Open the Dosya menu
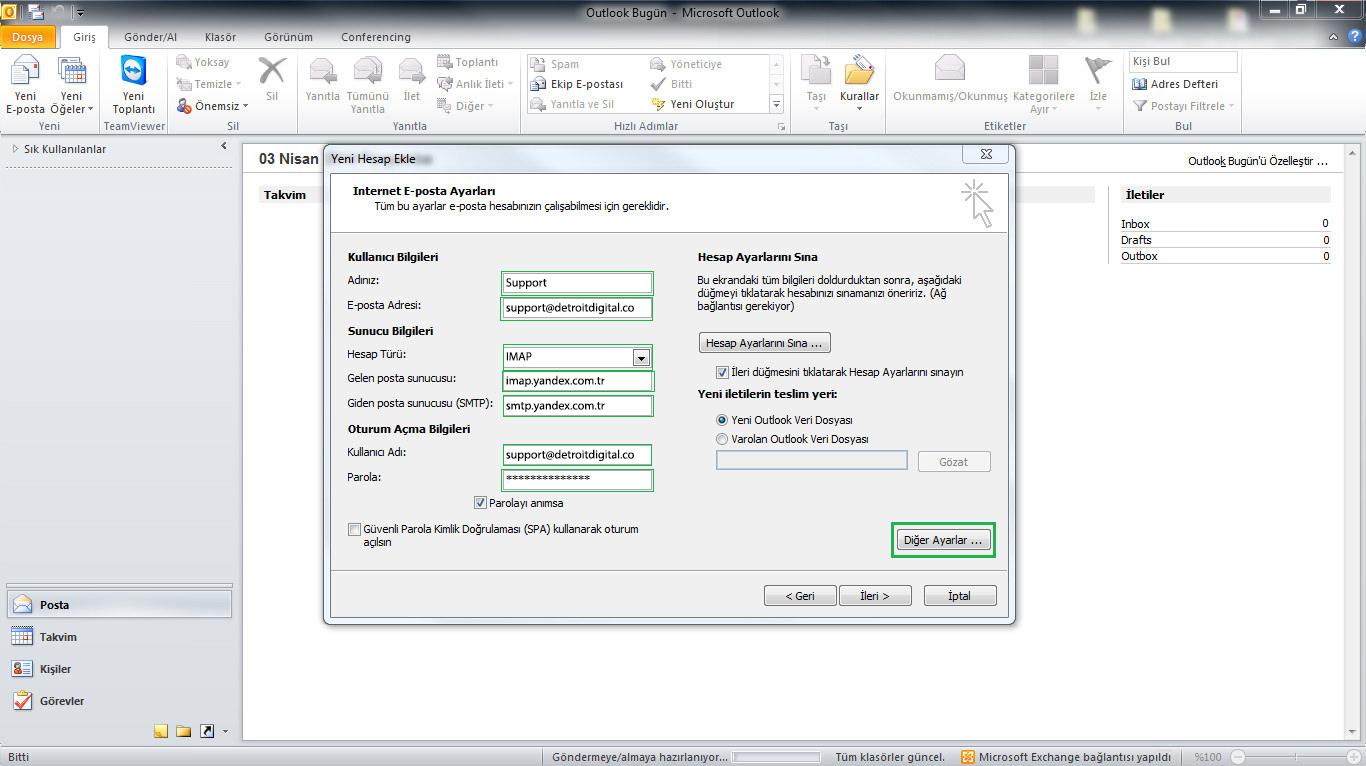Screen dimensions: 1366x766 pos(28,36)
